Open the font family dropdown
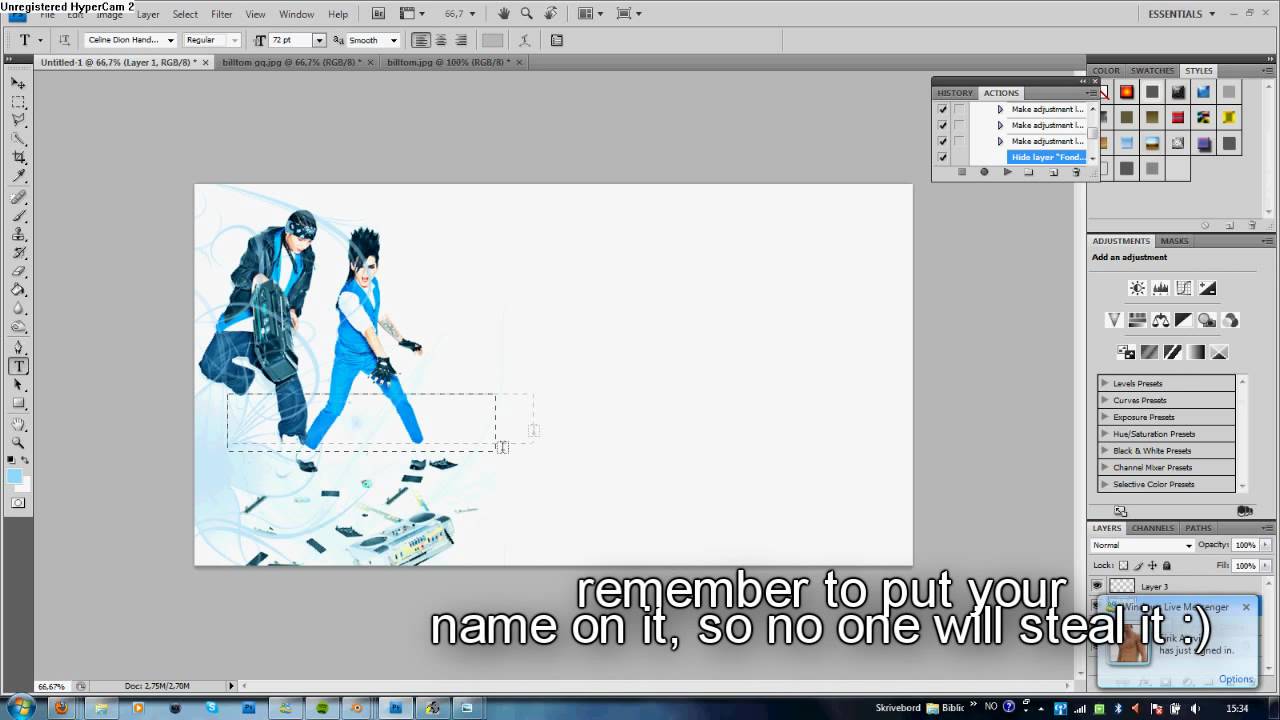The height and width of the screenshot is (720, 1280). tap(171, 41)
